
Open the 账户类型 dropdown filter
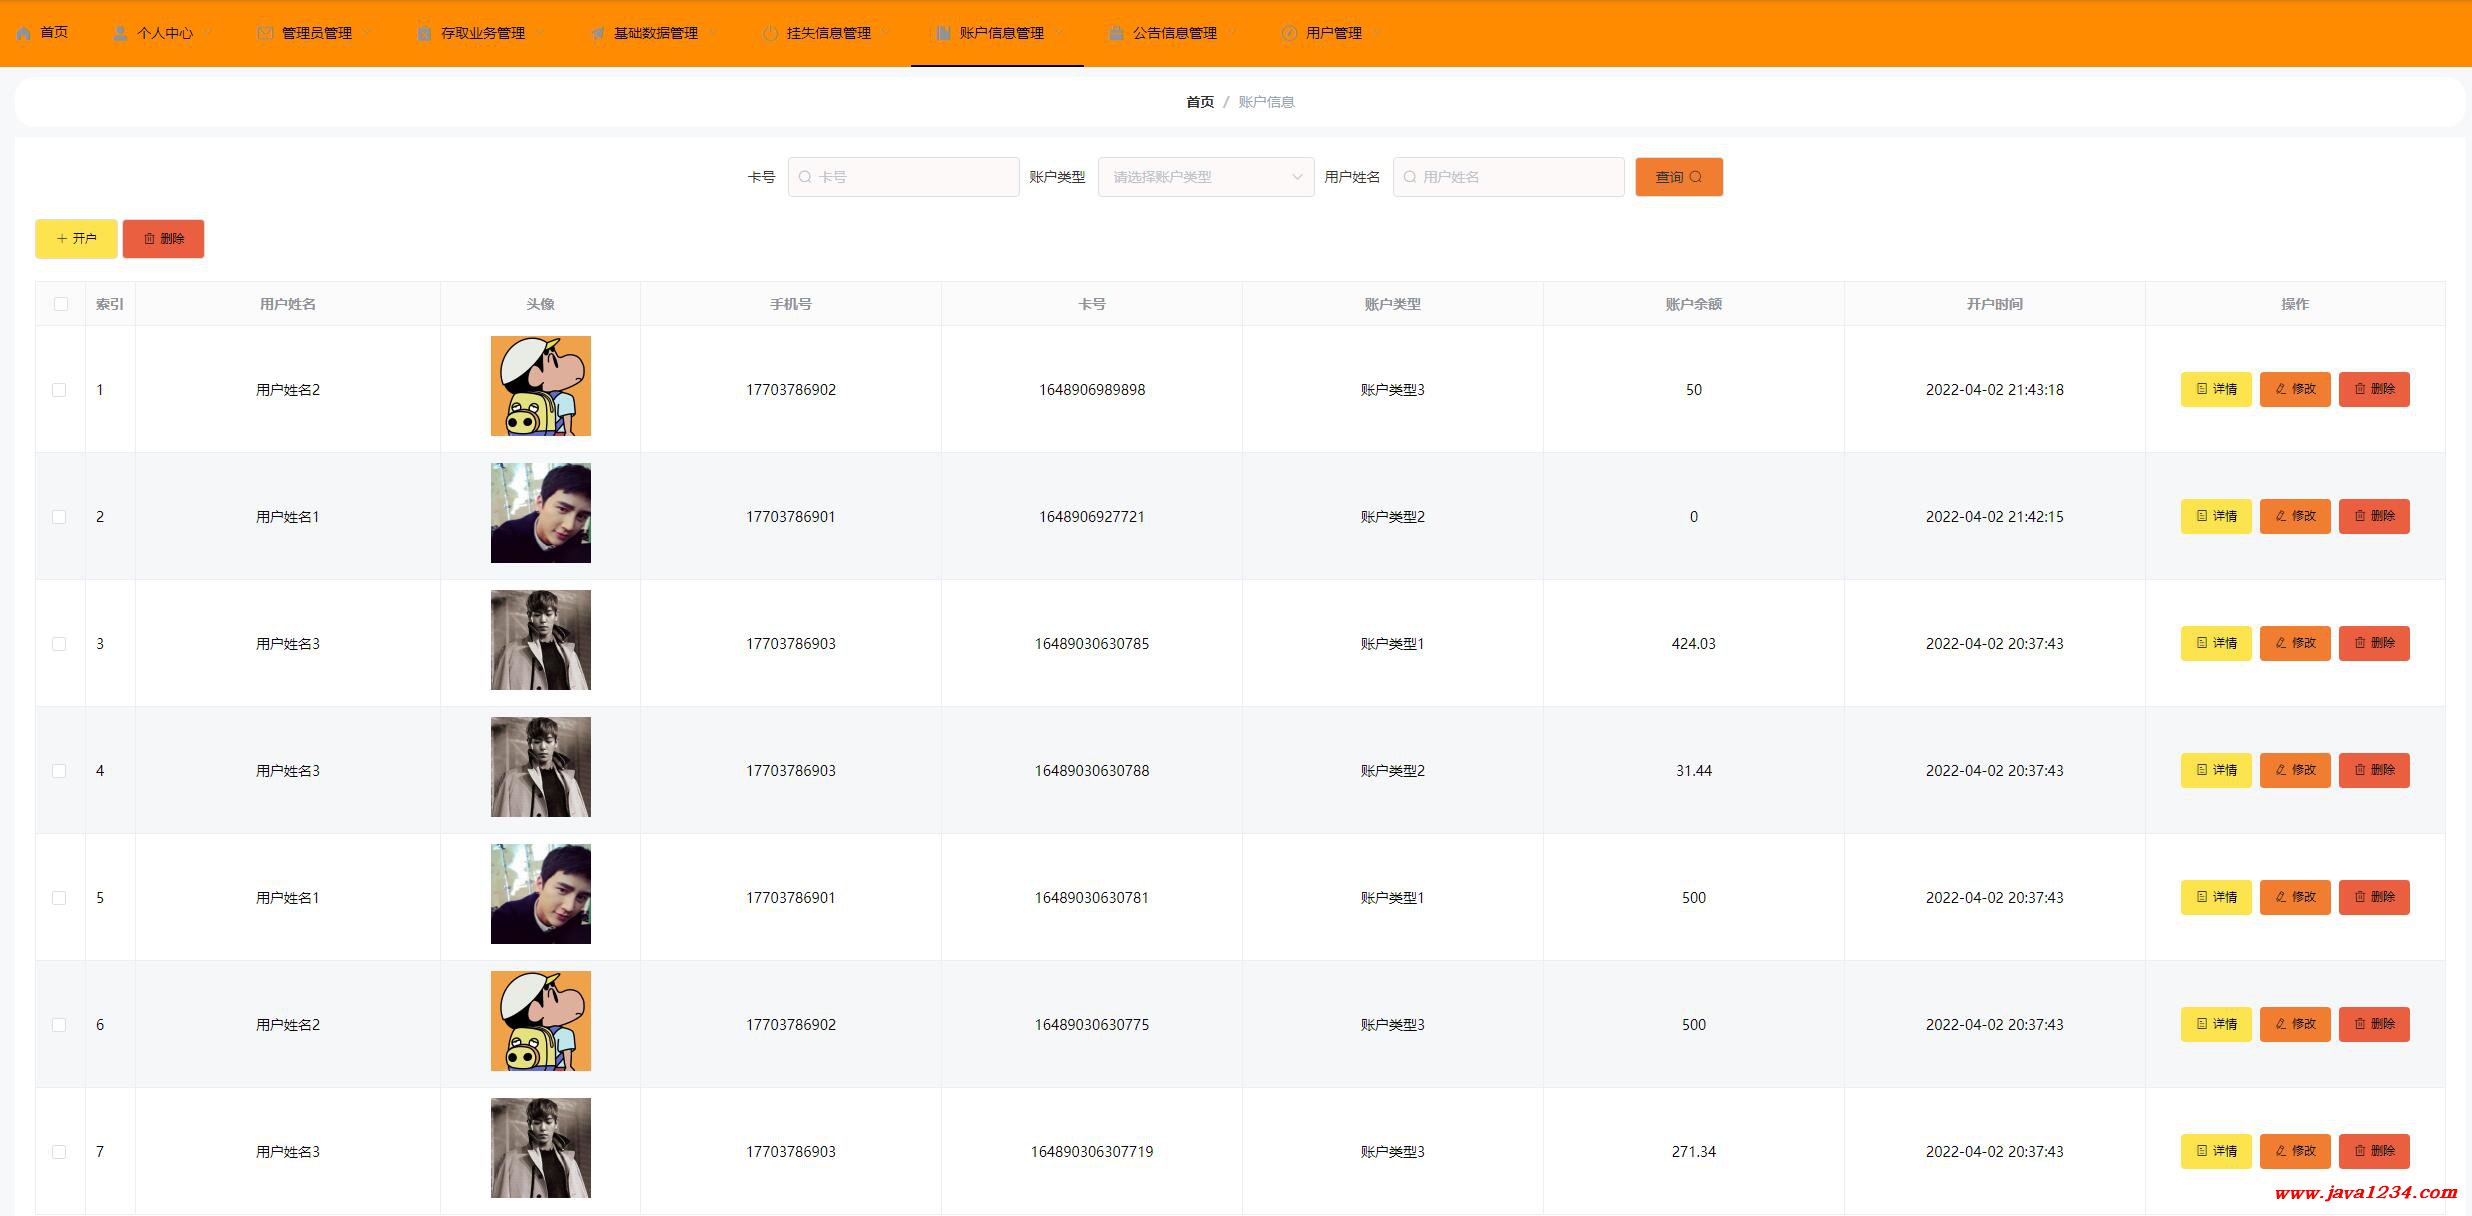point(1205,177)
